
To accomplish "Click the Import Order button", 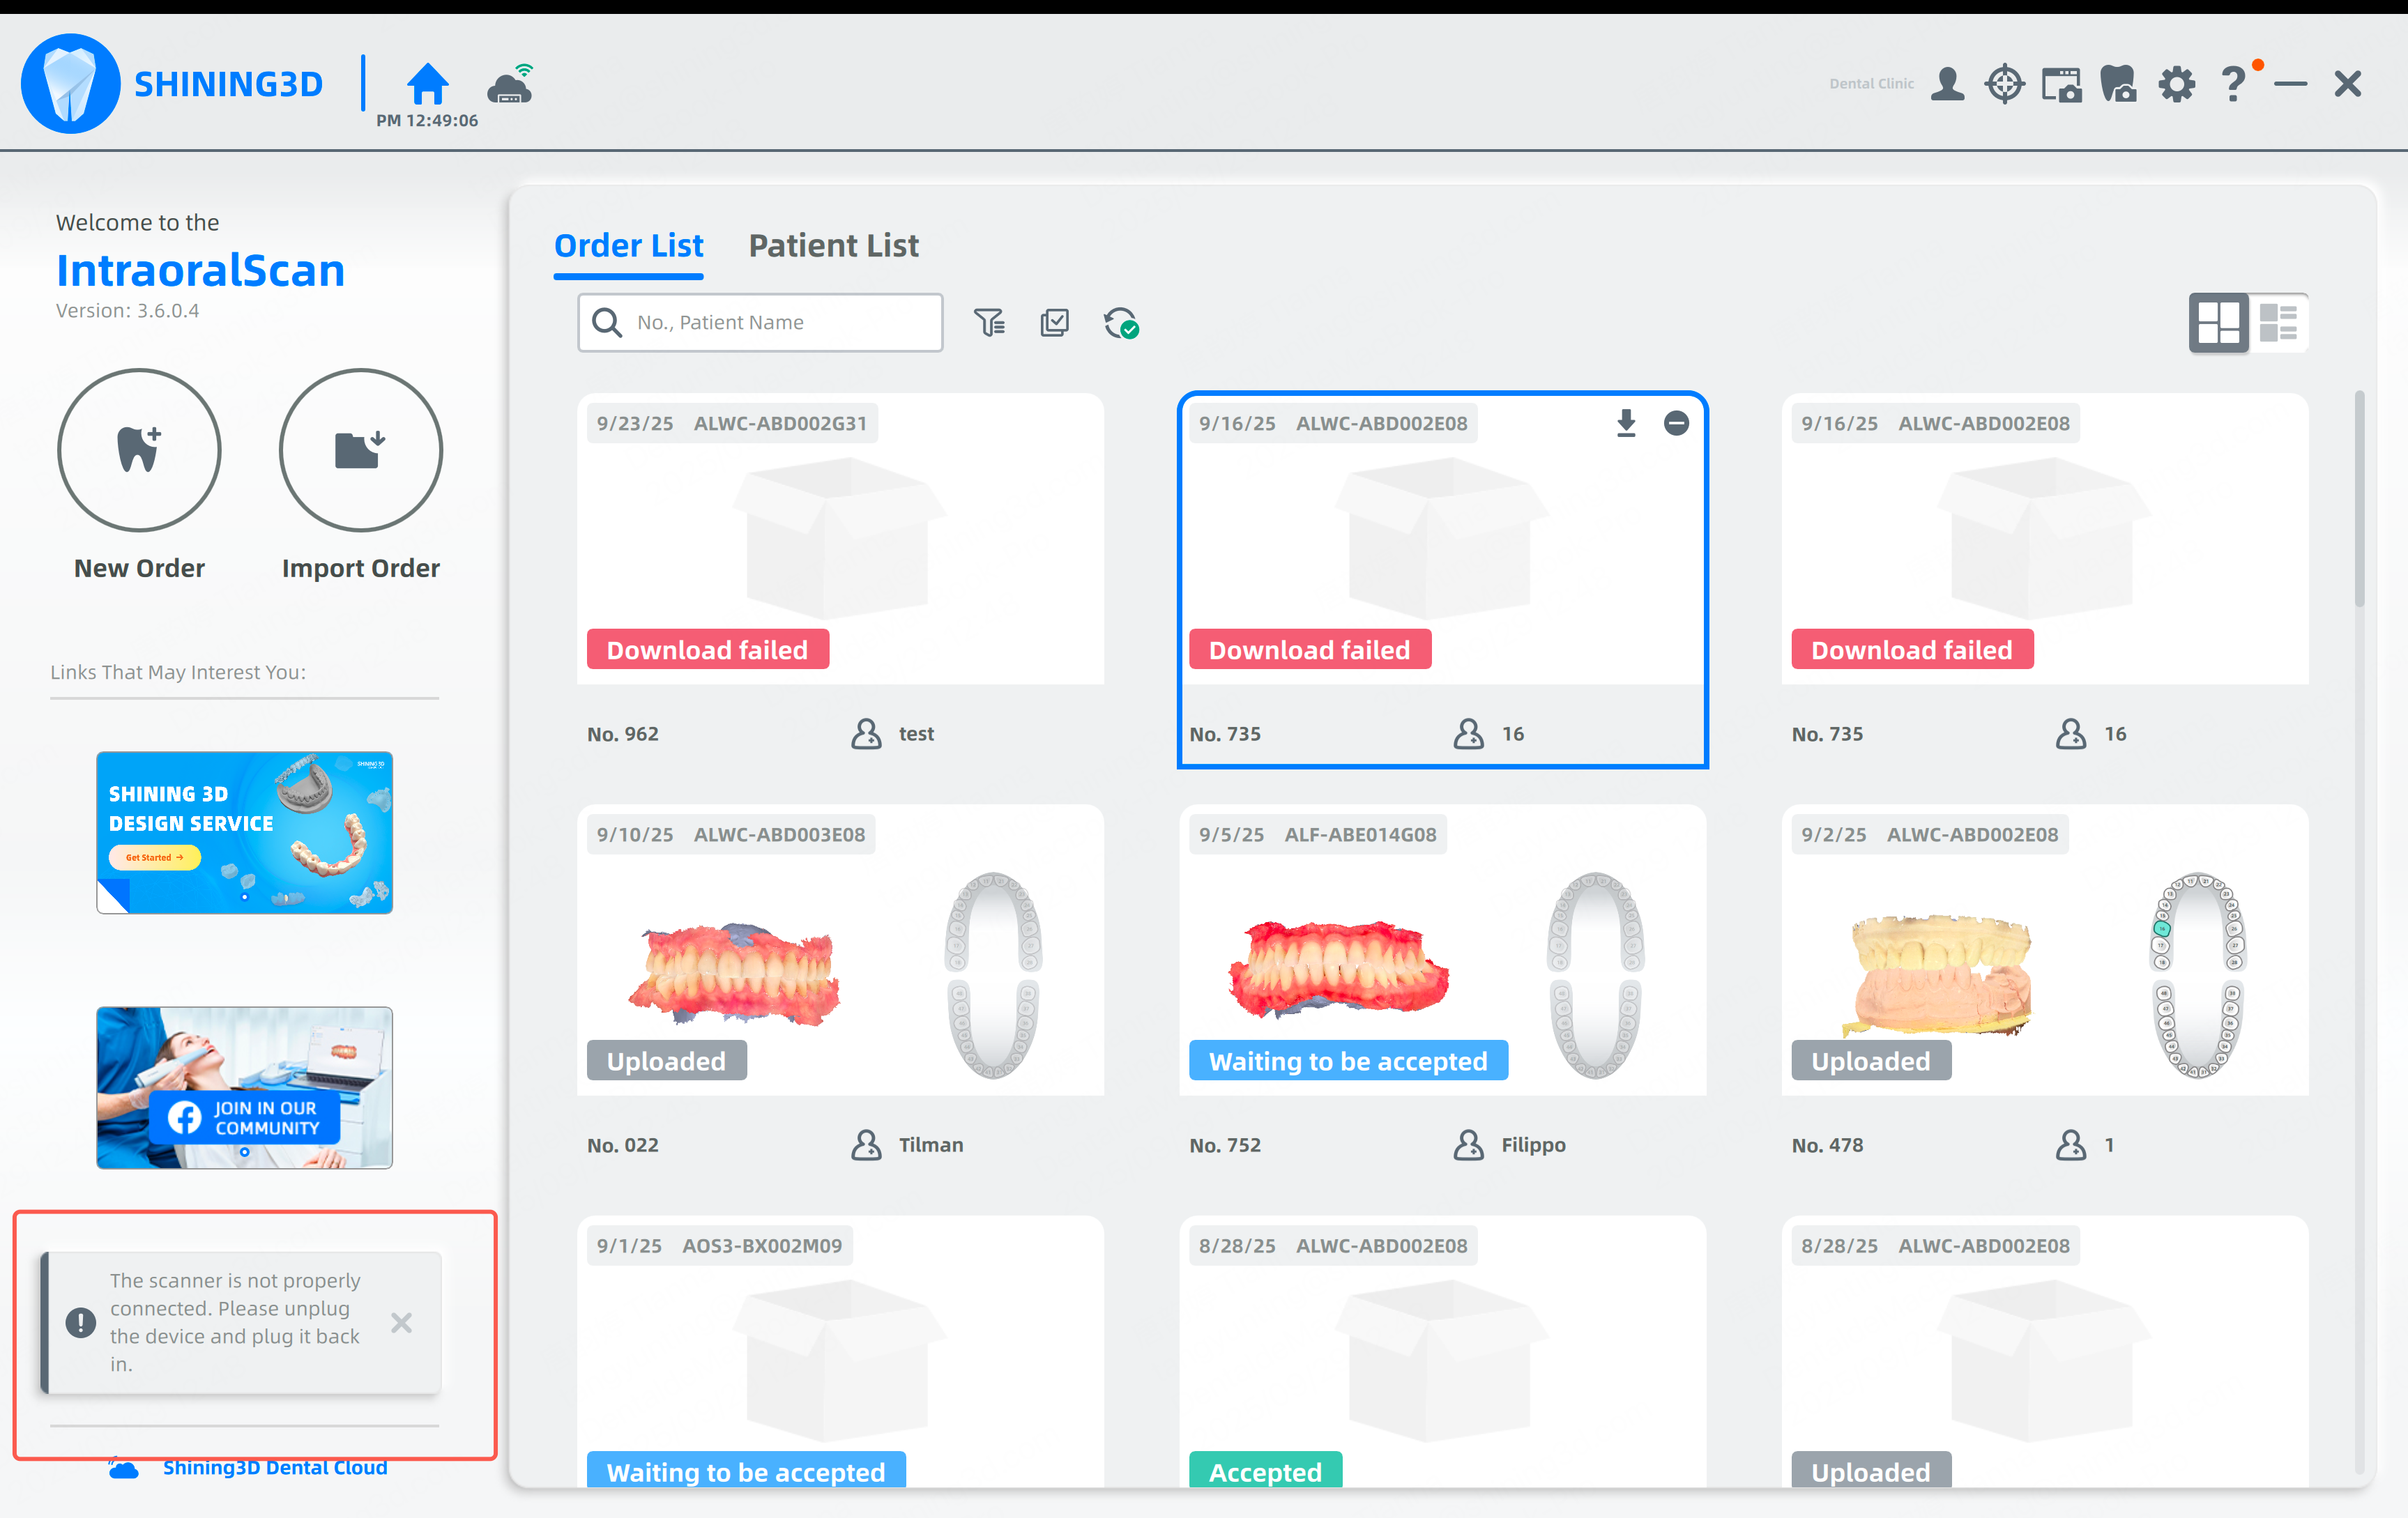I will click(360, 450).
